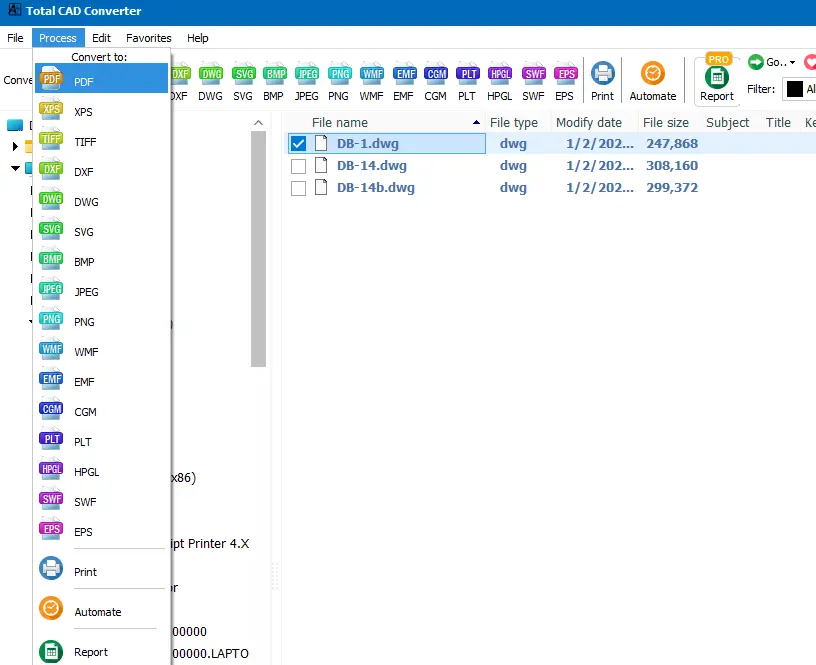Open the Favorites menu
Viewport: 816px width, 665px height.
(148, 38)
